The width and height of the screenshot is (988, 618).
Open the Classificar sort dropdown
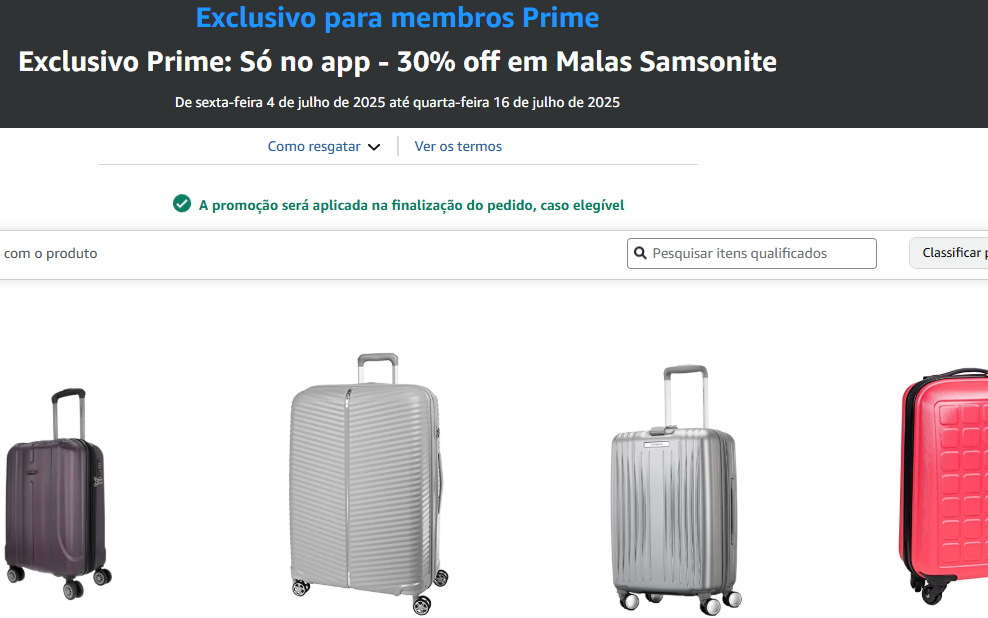(x=950, y=253)
